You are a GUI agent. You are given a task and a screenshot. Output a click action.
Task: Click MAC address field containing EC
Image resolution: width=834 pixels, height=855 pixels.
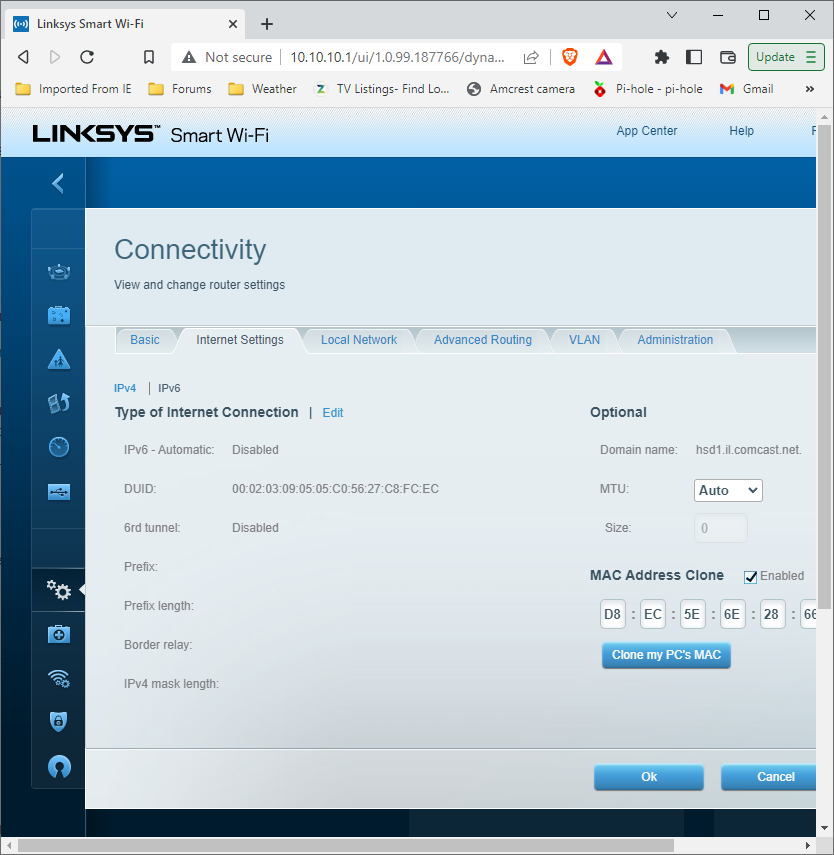(653, 614)
